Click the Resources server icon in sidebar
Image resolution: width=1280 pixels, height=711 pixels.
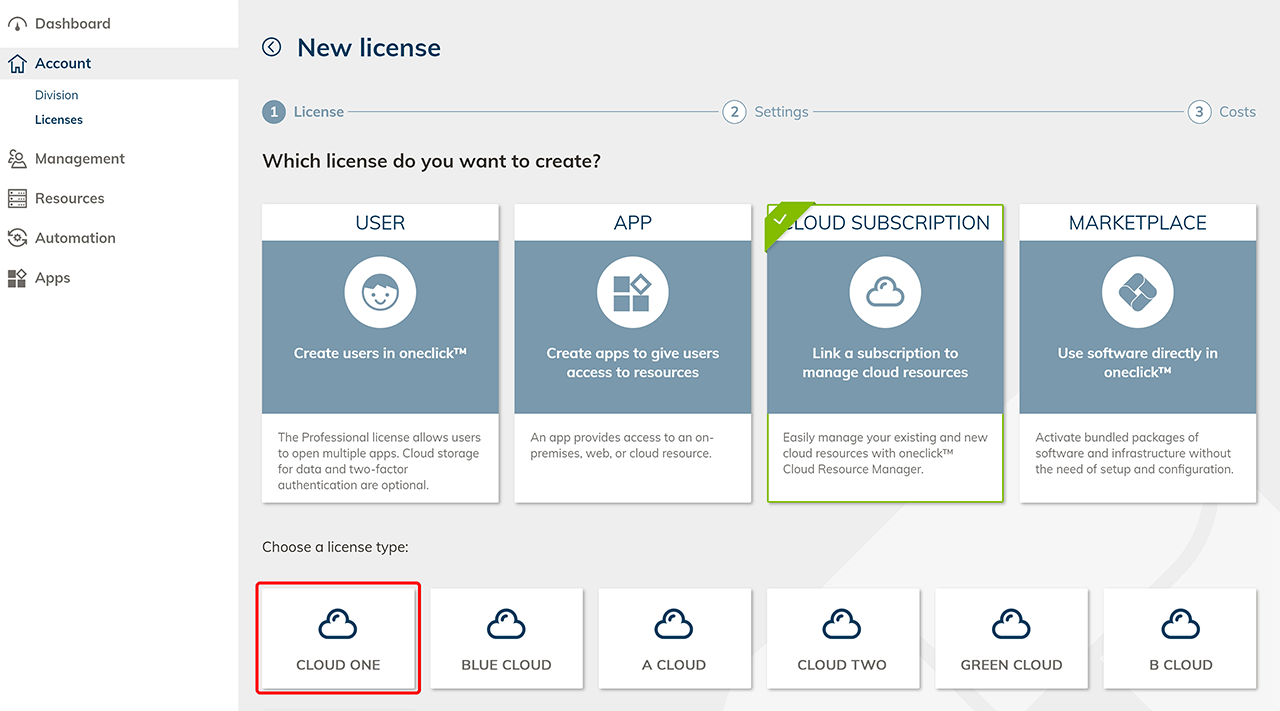pyautogui.click(x=17, y=199)
